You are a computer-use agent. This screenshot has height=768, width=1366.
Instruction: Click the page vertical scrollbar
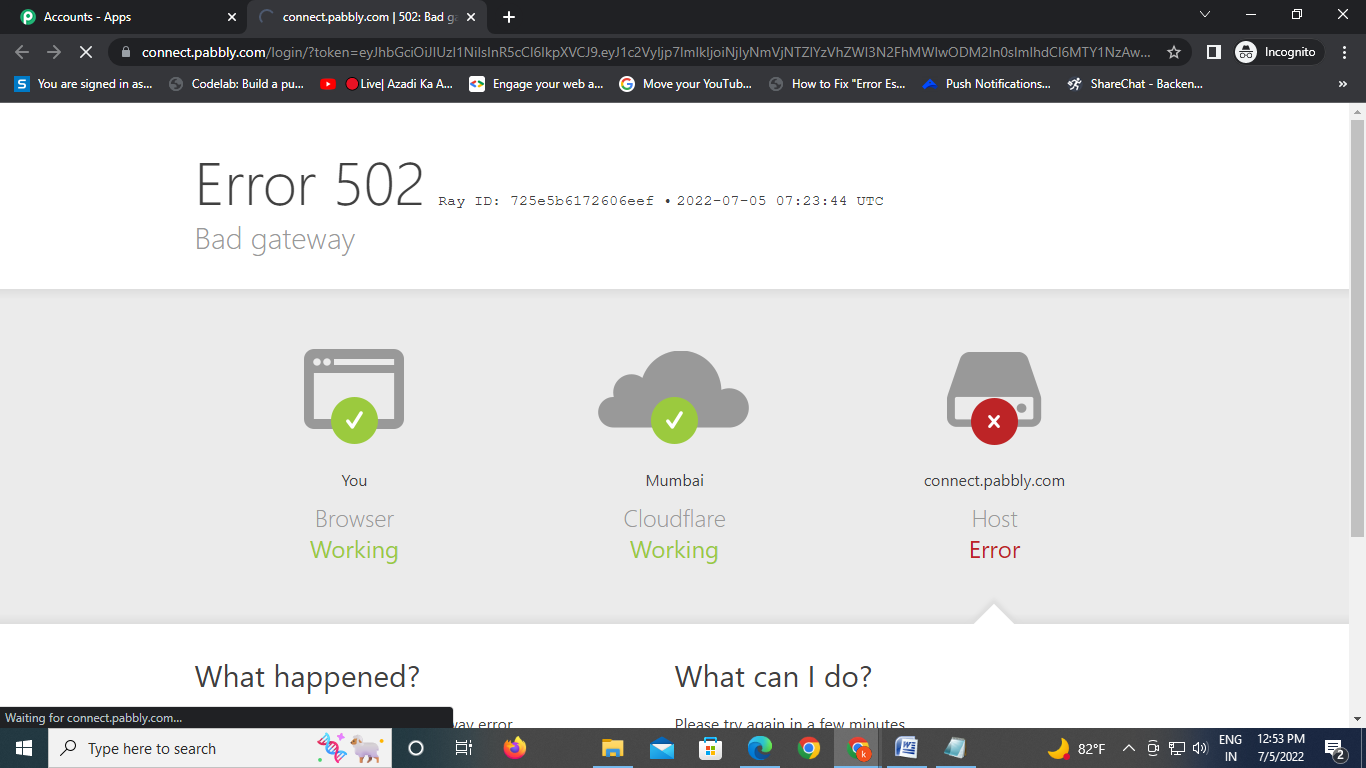[1357, 330]
